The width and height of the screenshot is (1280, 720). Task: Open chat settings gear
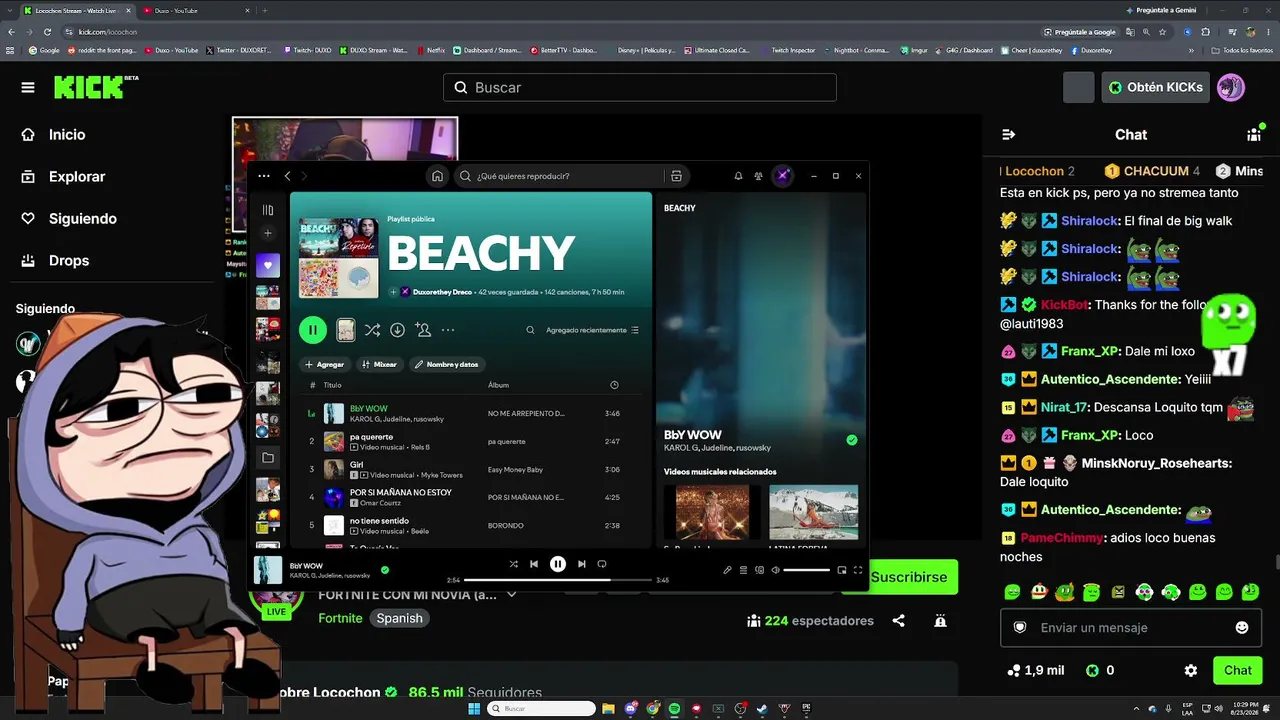click(x=1190, y=671)
